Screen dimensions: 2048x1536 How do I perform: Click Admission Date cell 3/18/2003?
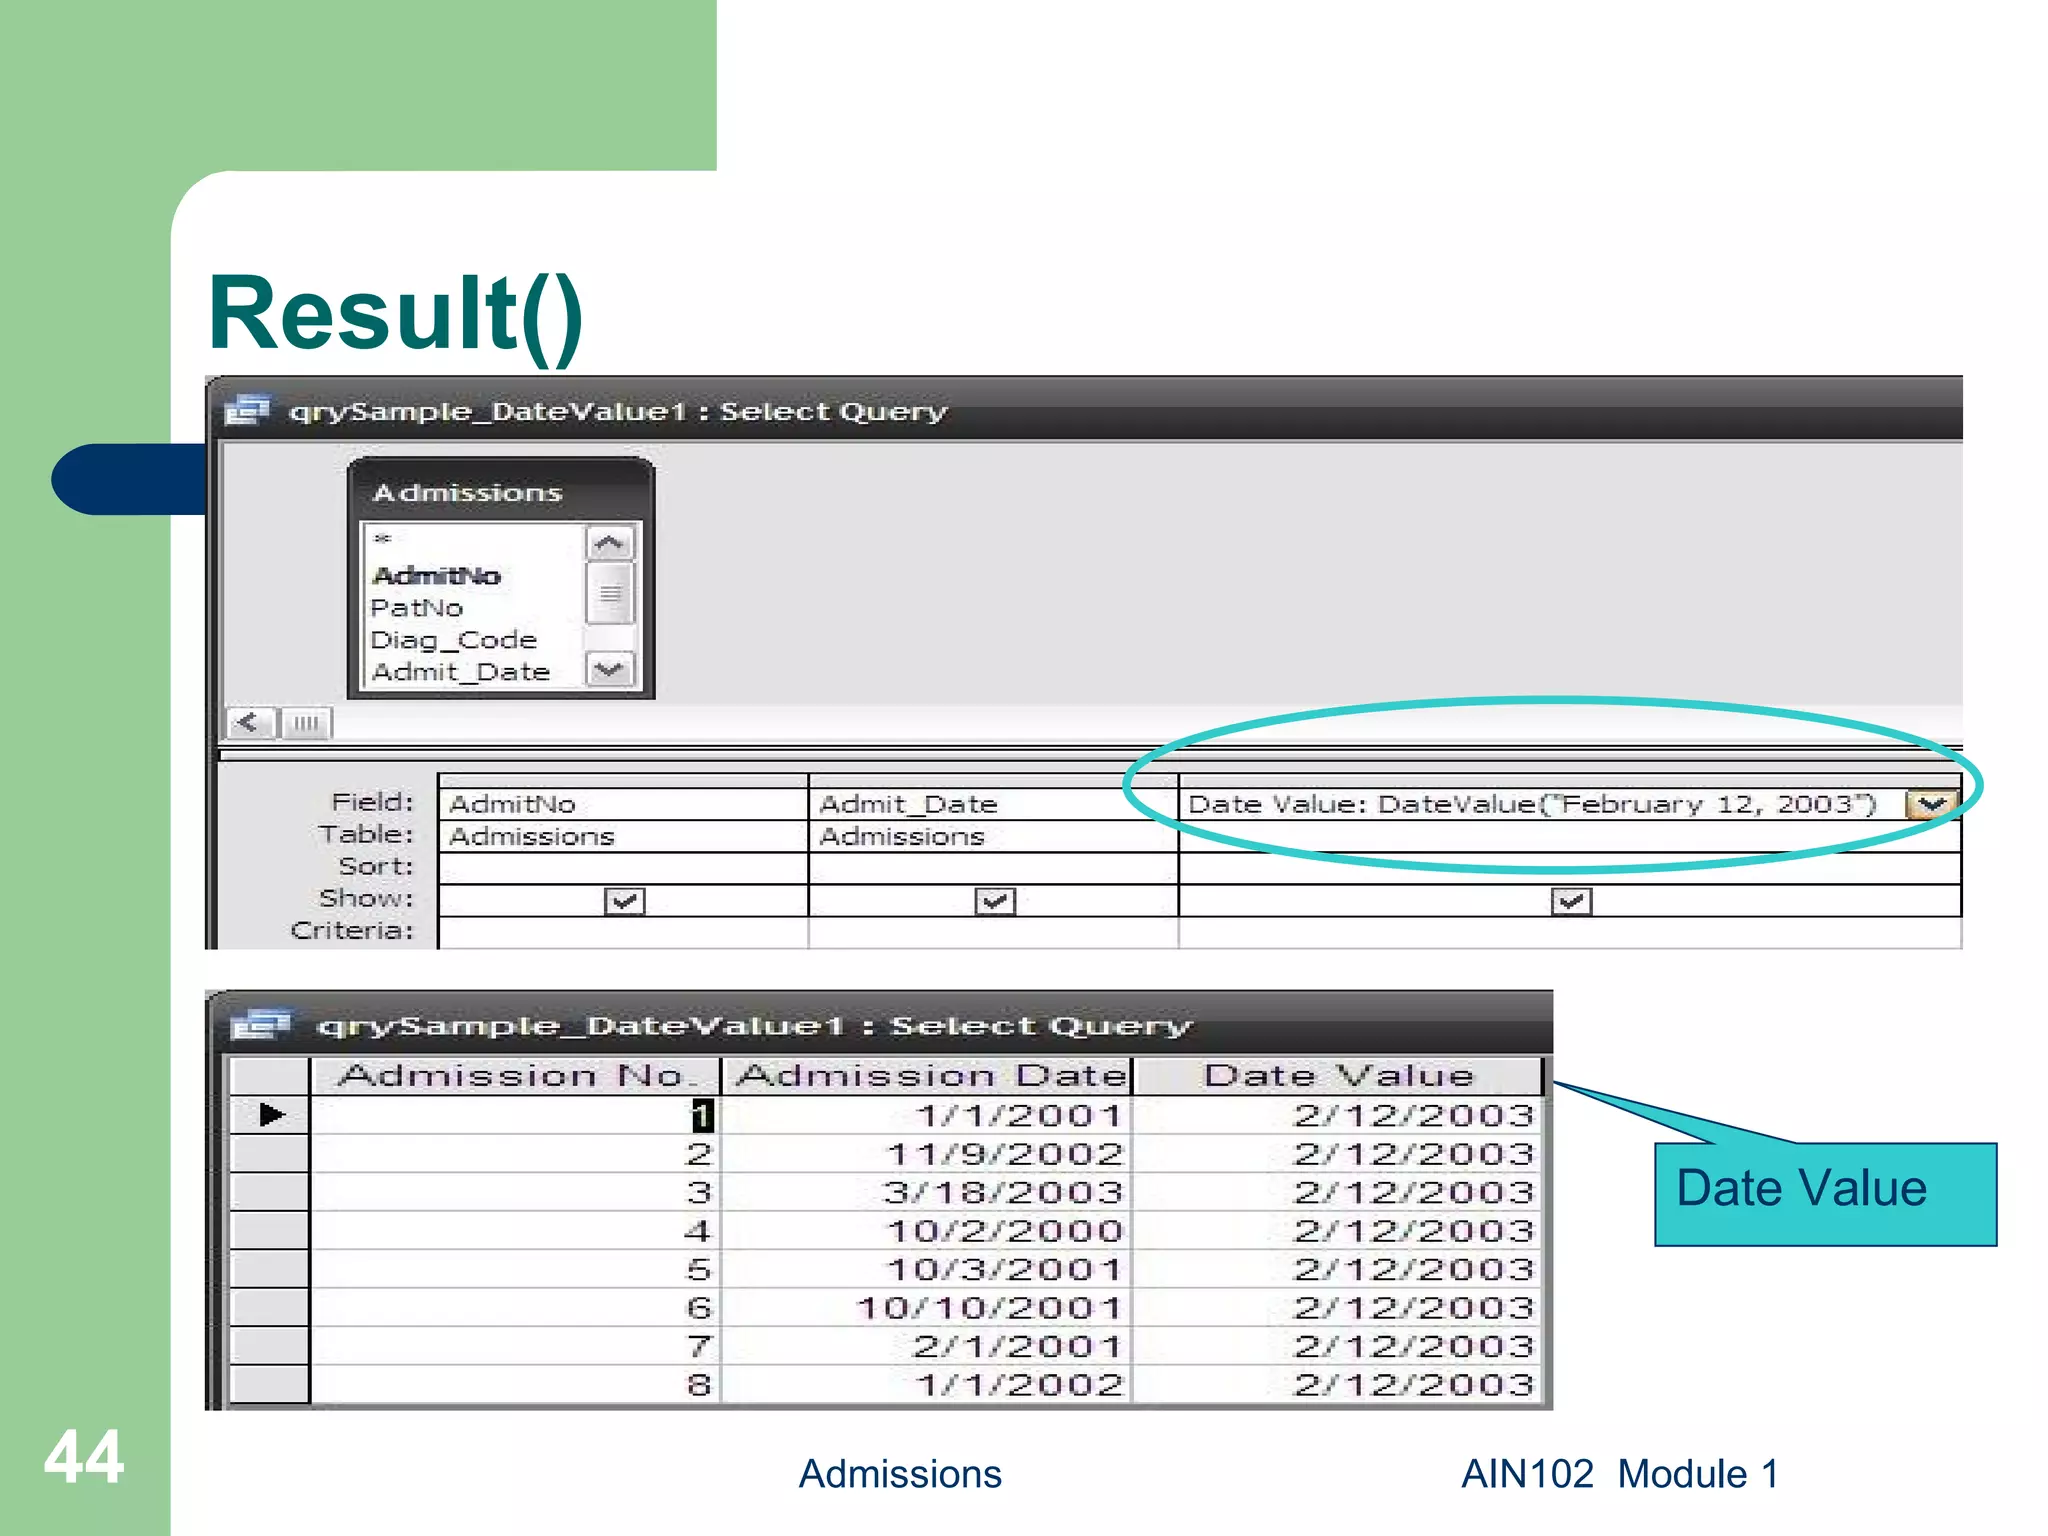click(x=927, y=1192)
